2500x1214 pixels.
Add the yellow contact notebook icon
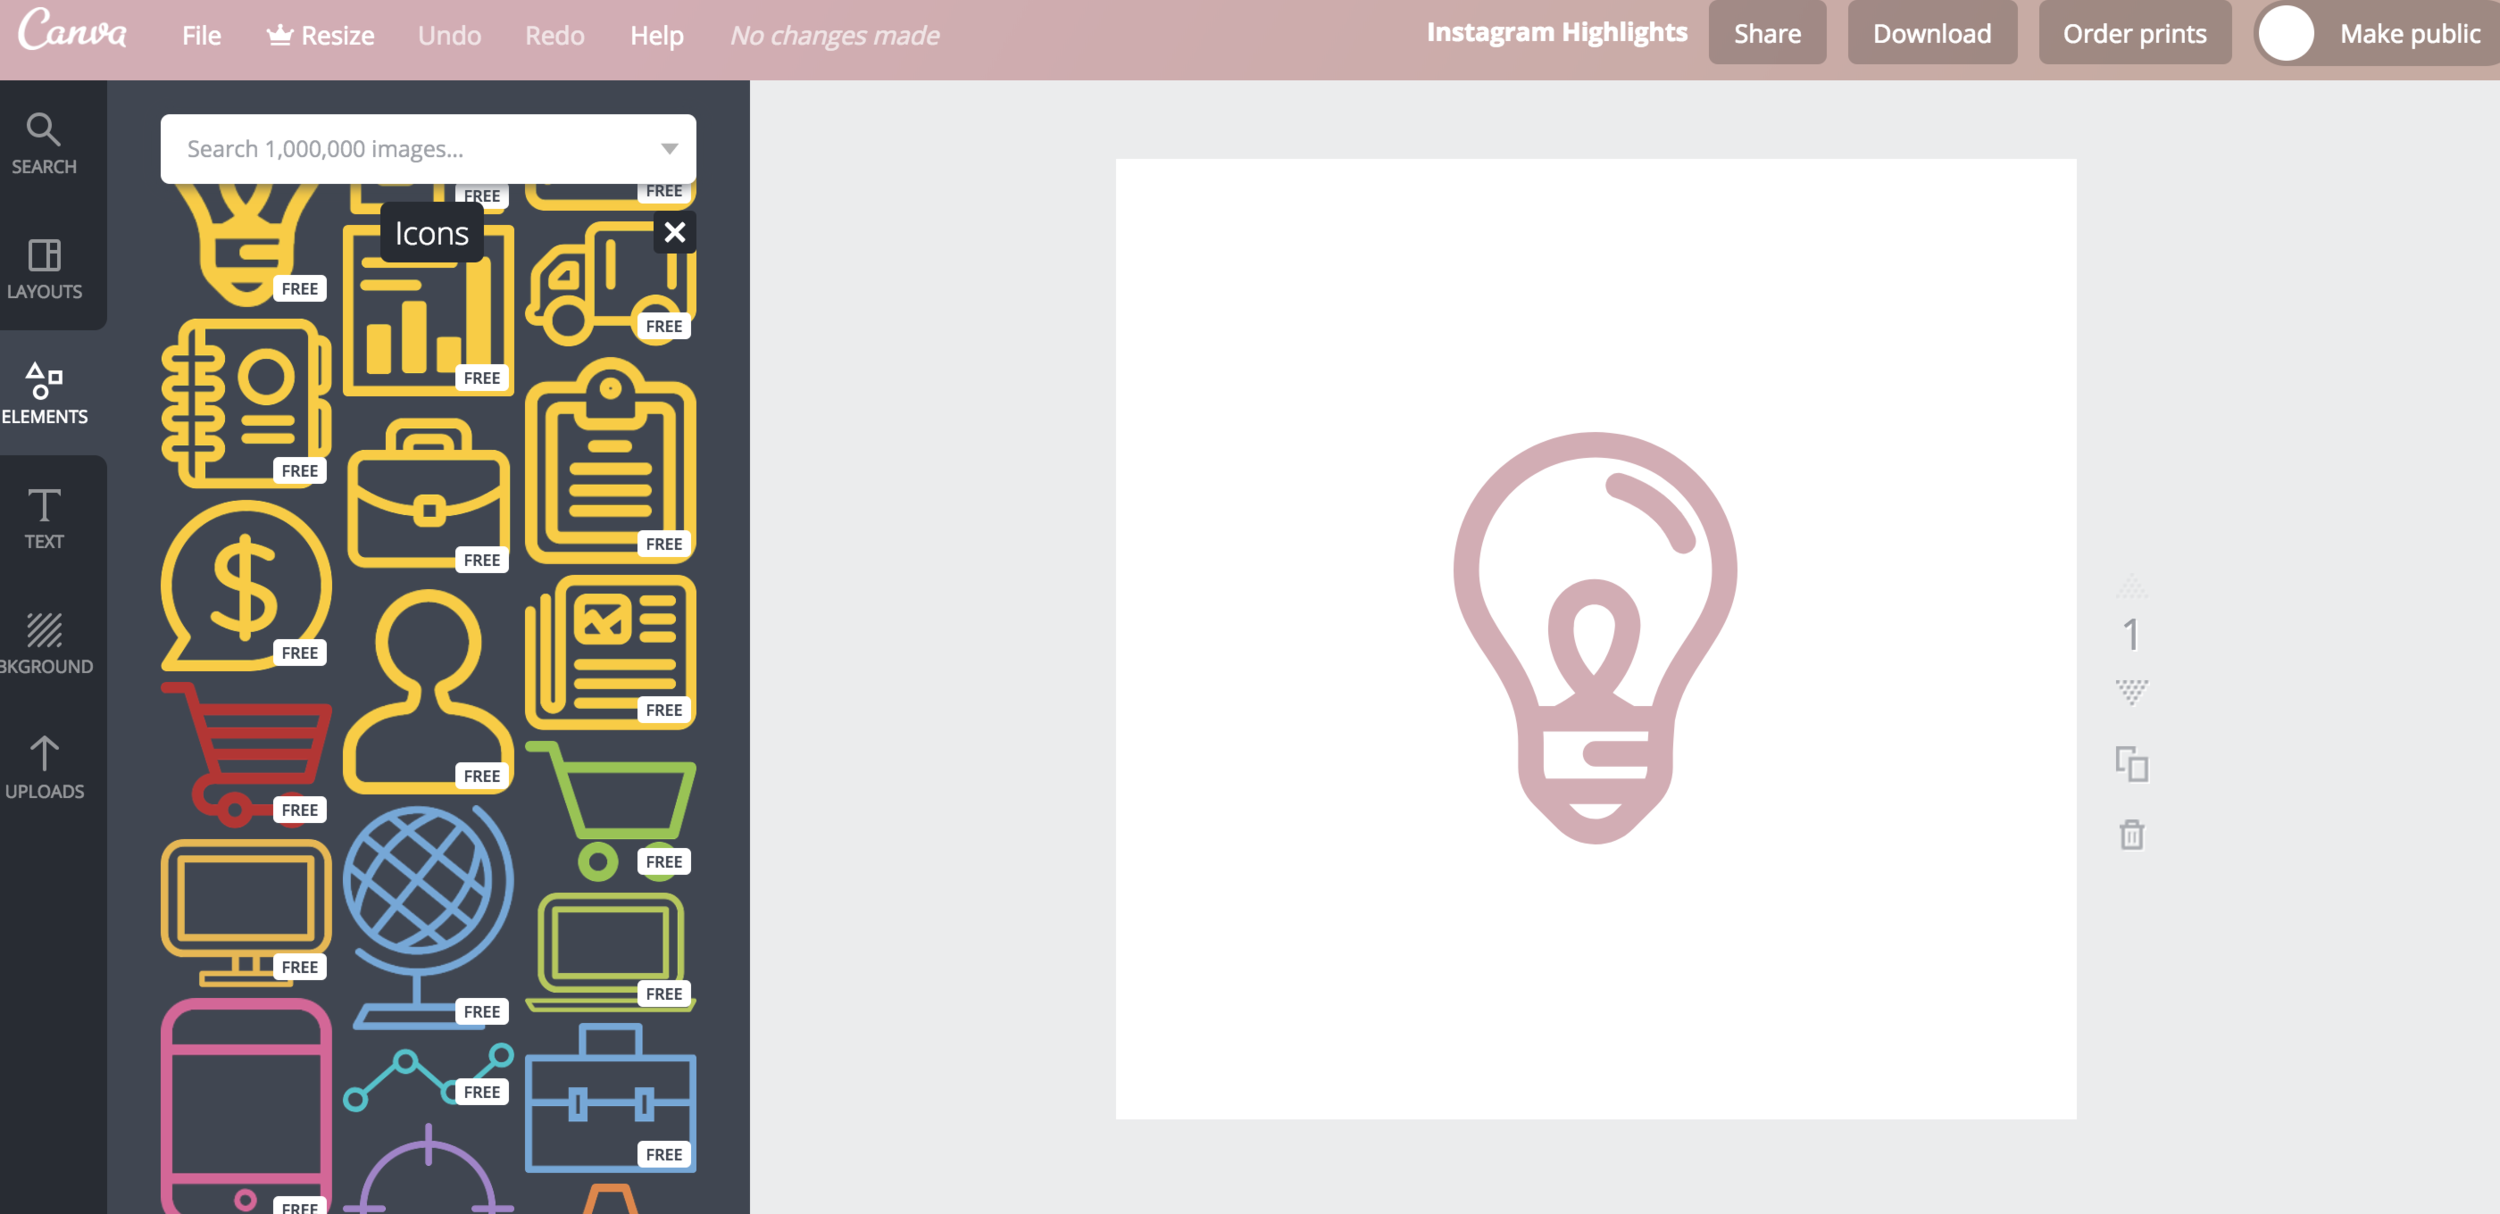click(246, 403)
